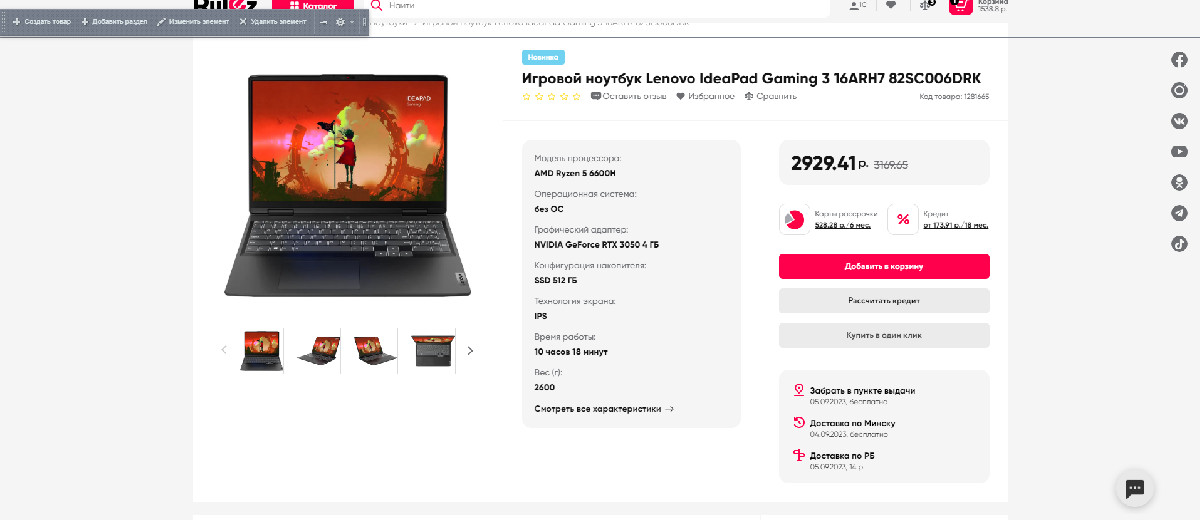
Task: Expand the admin panel gear settings dropdown
Action: [344, 21]
